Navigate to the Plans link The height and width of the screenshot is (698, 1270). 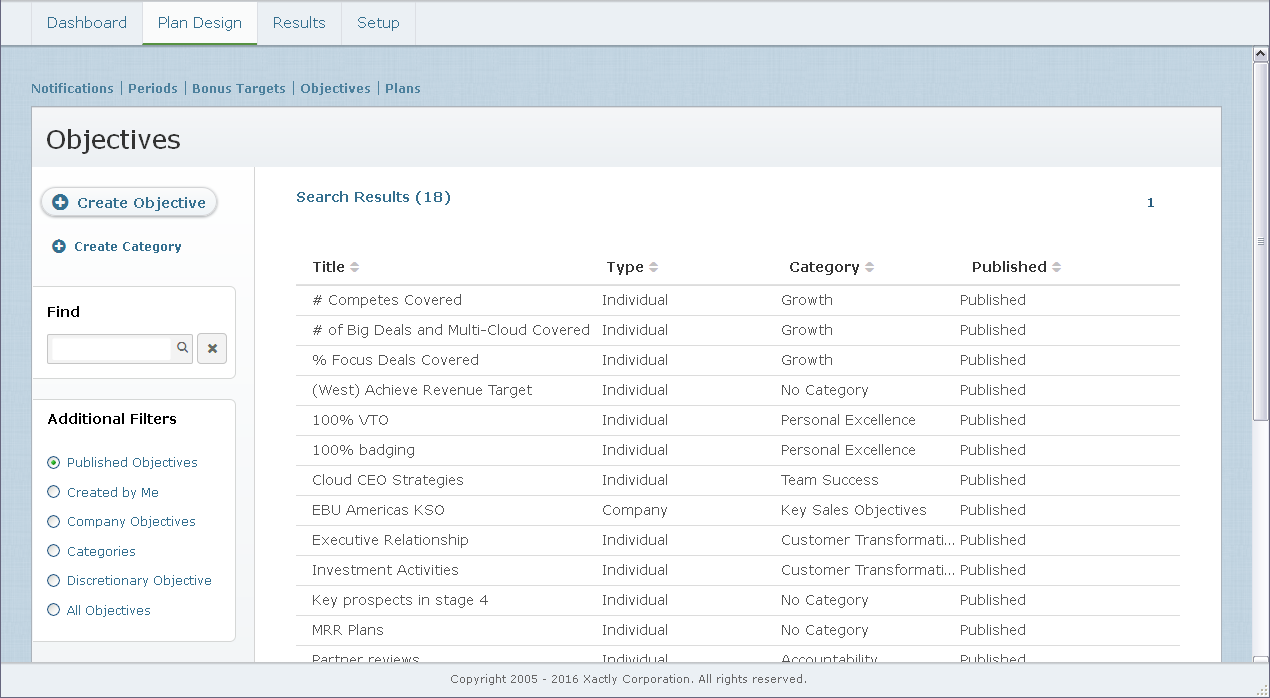(403, 88)
